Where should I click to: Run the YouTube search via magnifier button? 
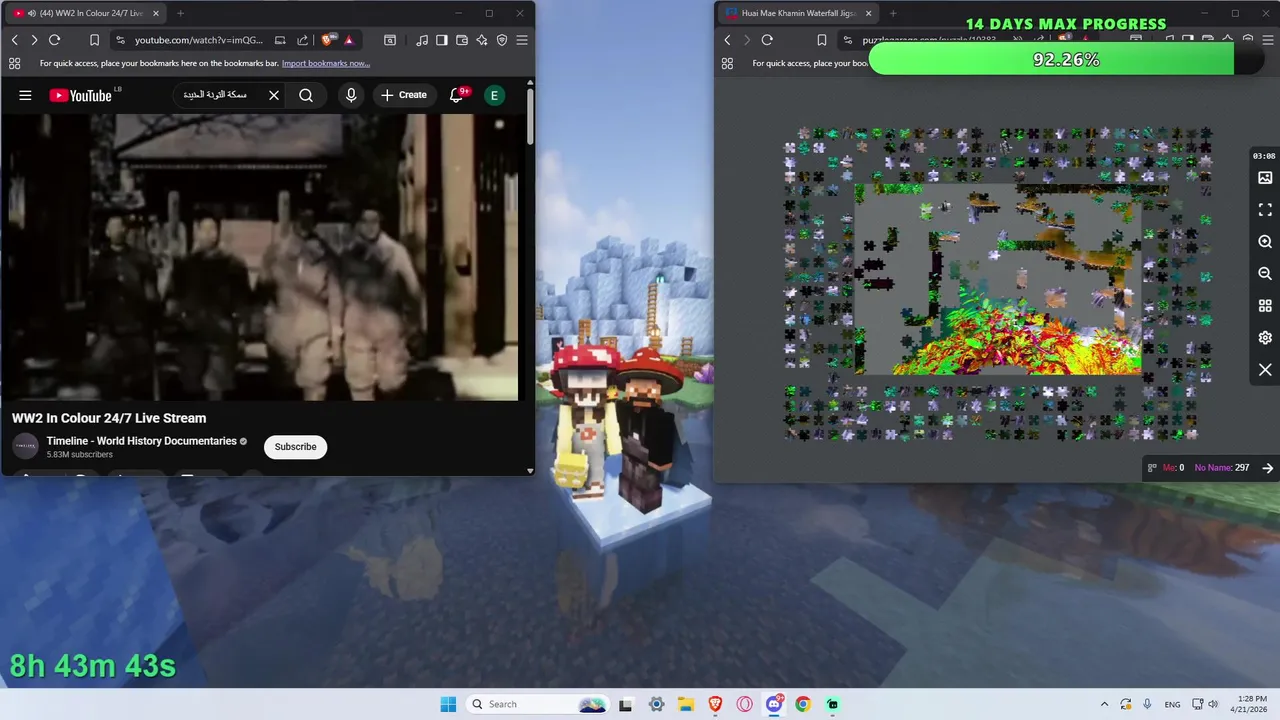tap(306, 95)
